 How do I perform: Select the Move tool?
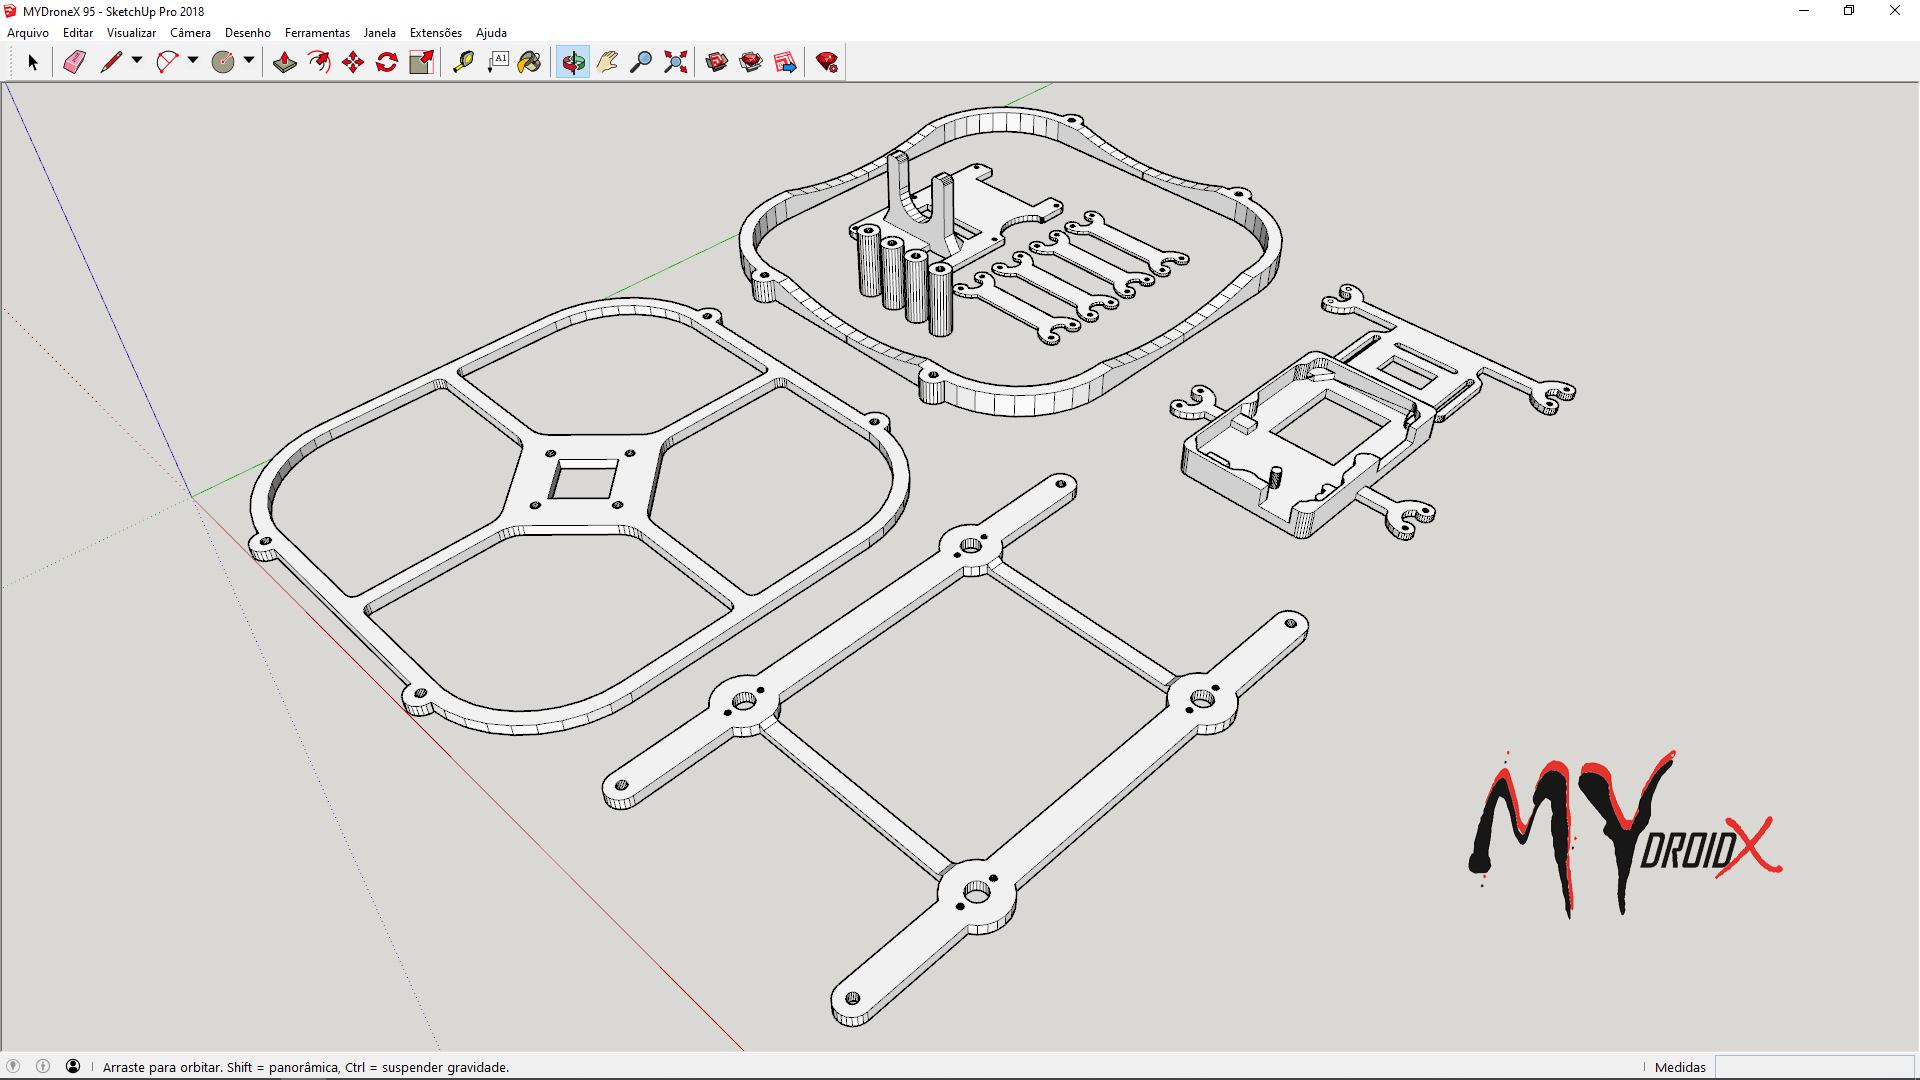pyautogui.click(x=352, y=62)
